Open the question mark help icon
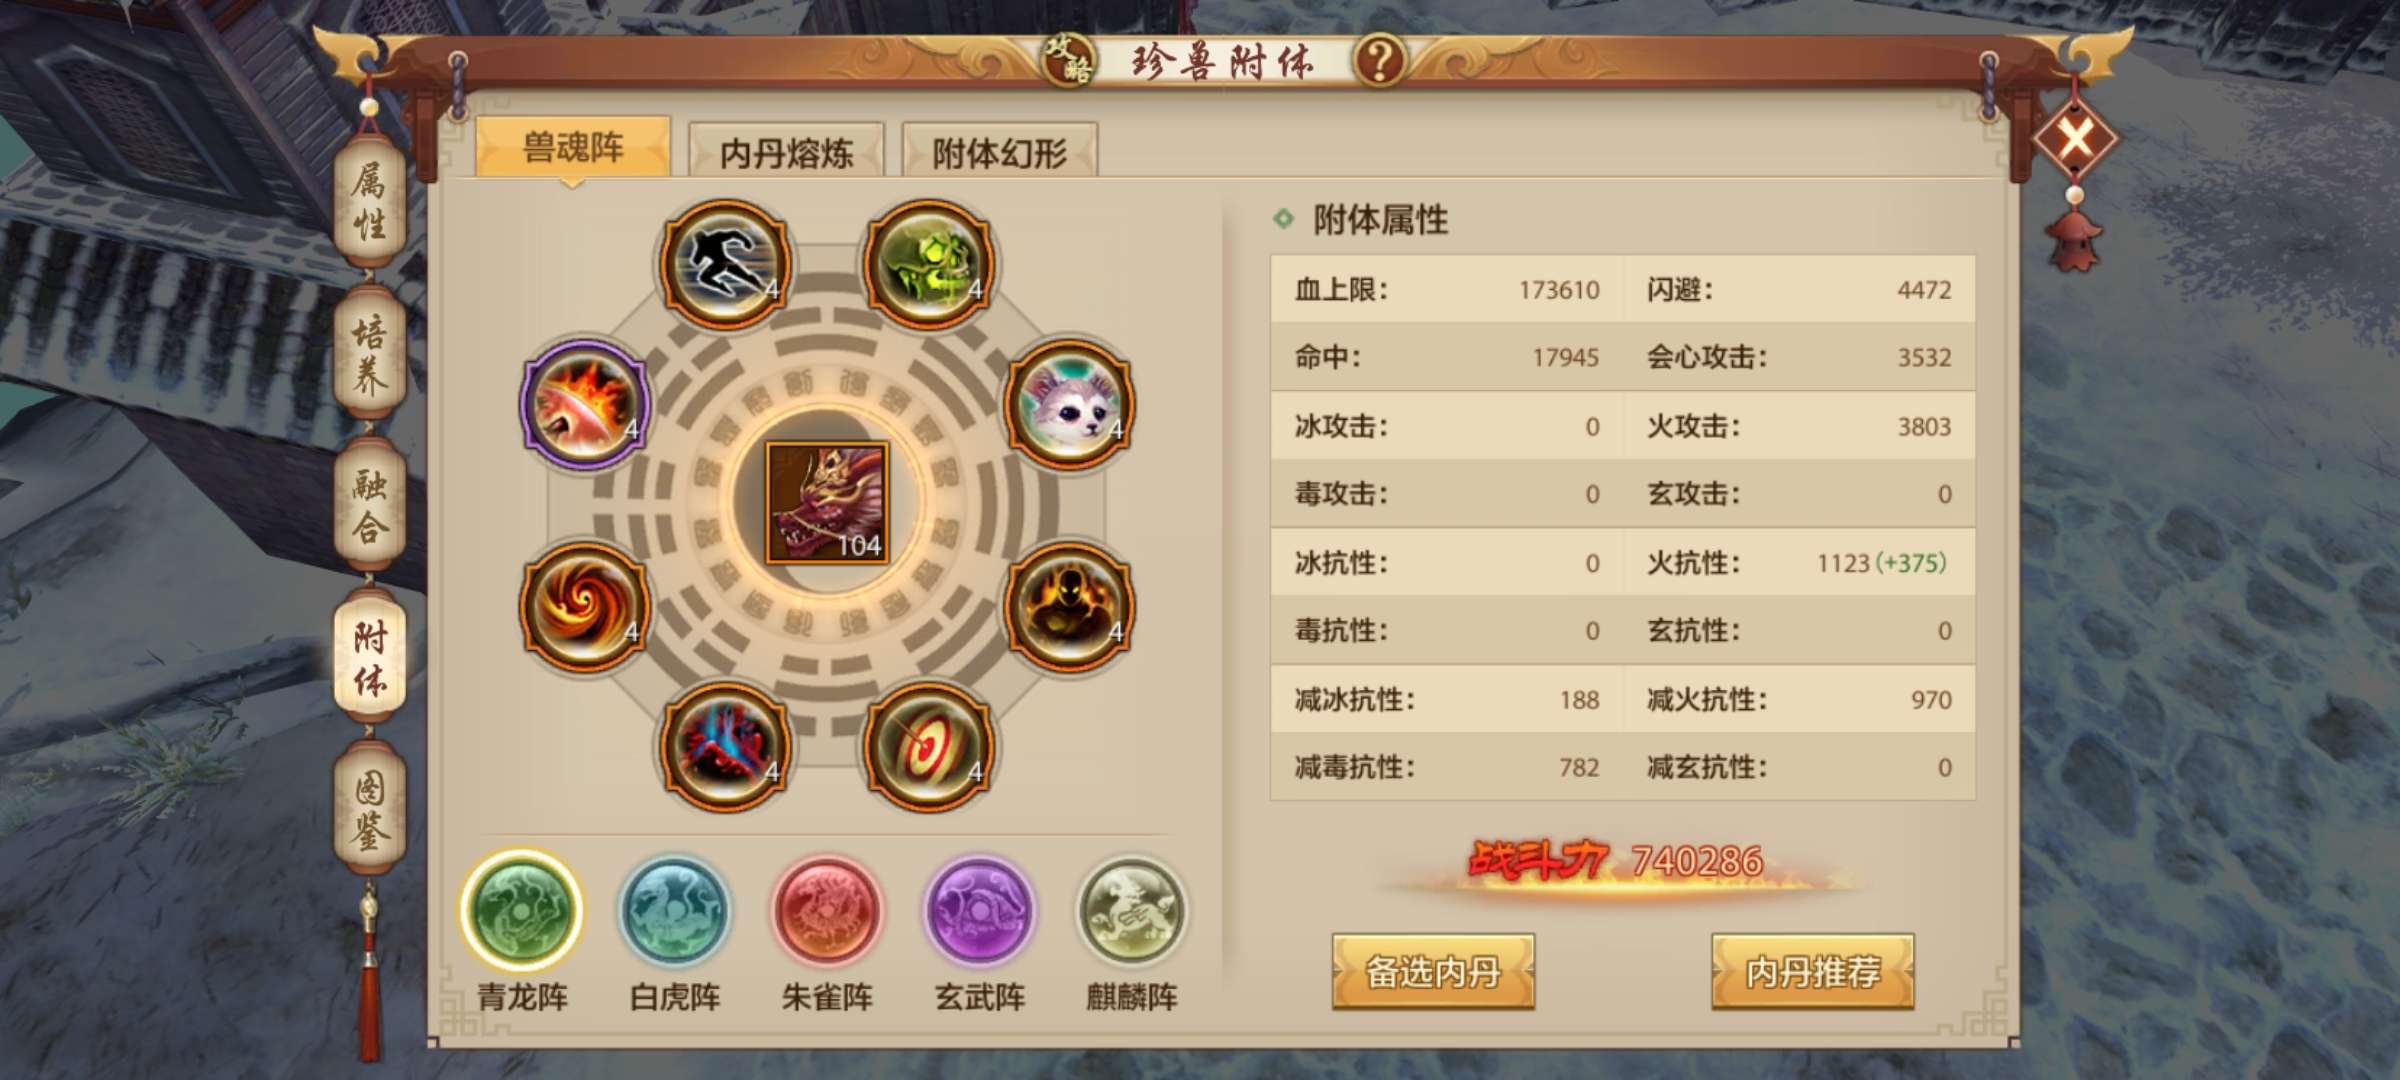This screenshot has height=1080, width=2400. [x=1380, y=60]
